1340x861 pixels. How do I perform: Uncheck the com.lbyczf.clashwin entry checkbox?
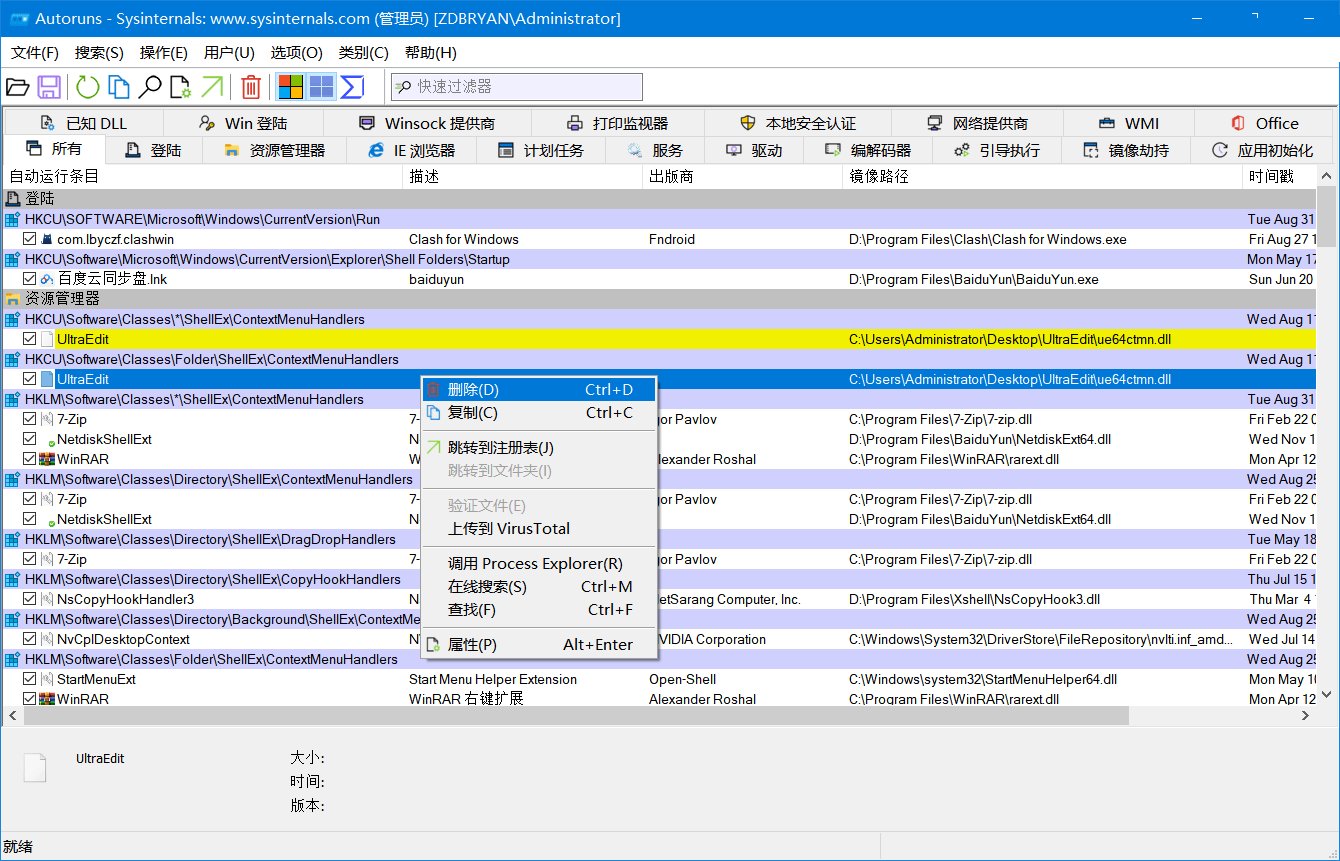point(30,239)
